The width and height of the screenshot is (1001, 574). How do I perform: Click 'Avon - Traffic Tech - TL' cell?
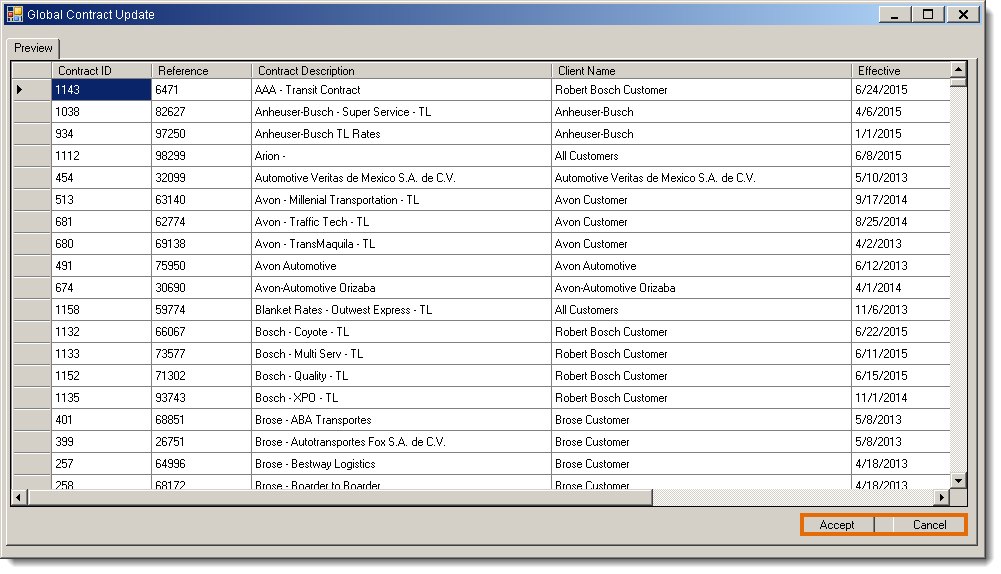coord(402,222)
